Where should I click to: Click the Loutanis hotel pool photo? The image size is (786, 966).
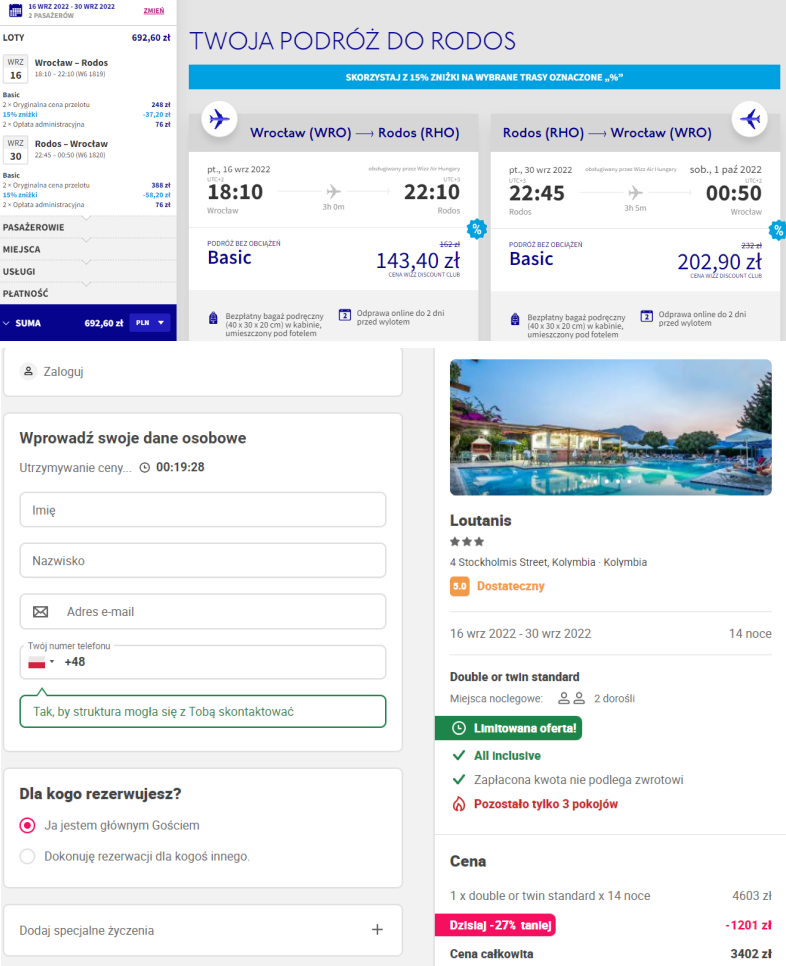(610, 427)
